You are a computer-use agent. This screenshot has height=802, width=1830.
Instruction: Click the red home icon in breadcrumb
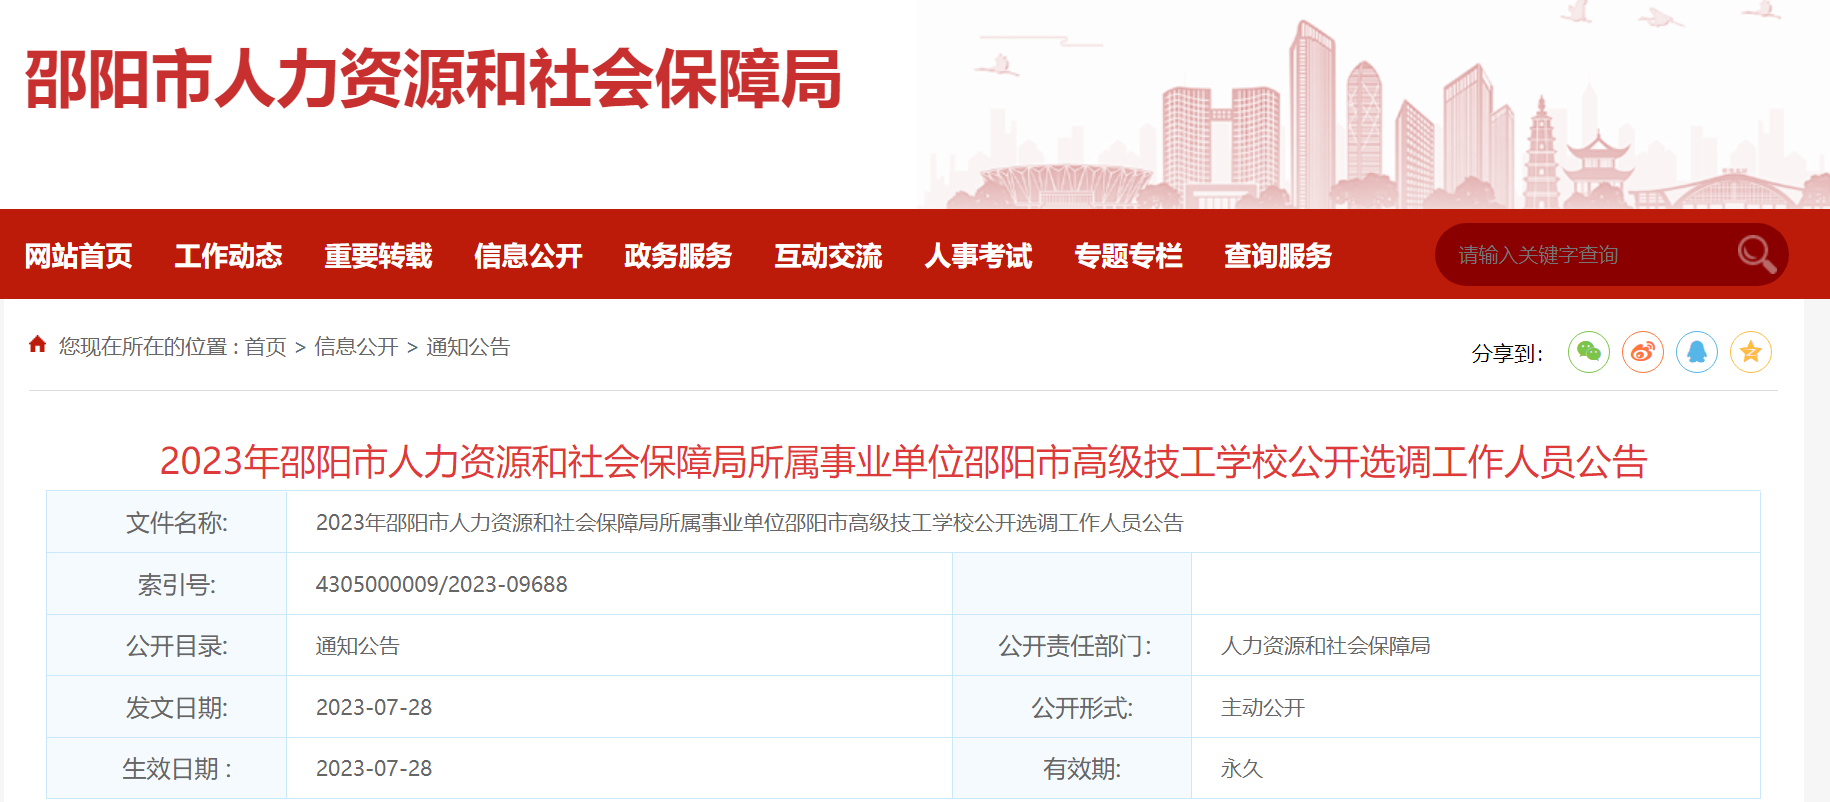[x=38, y=345]
